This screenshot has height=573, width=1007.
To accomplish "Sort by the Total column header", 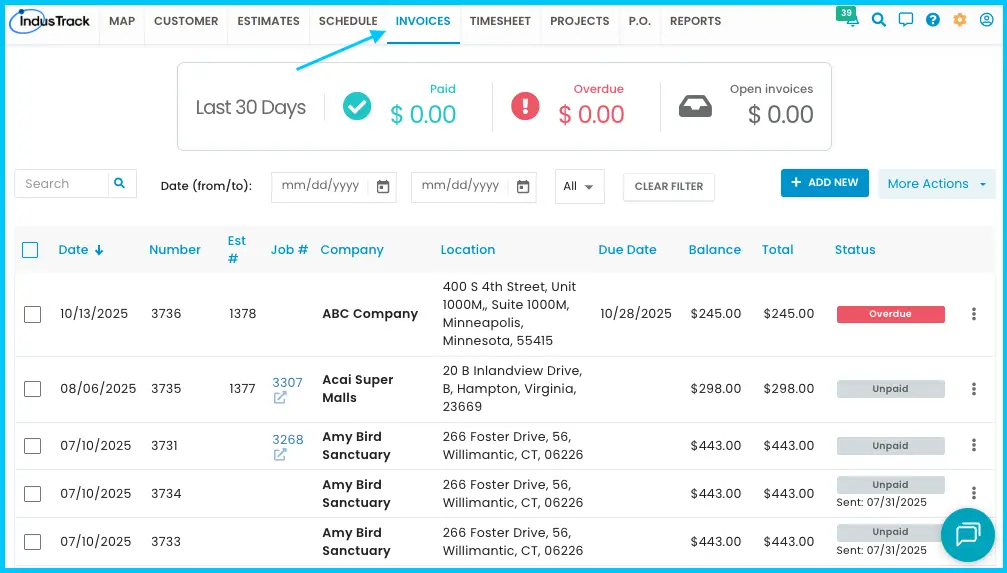I will [778, 250].
